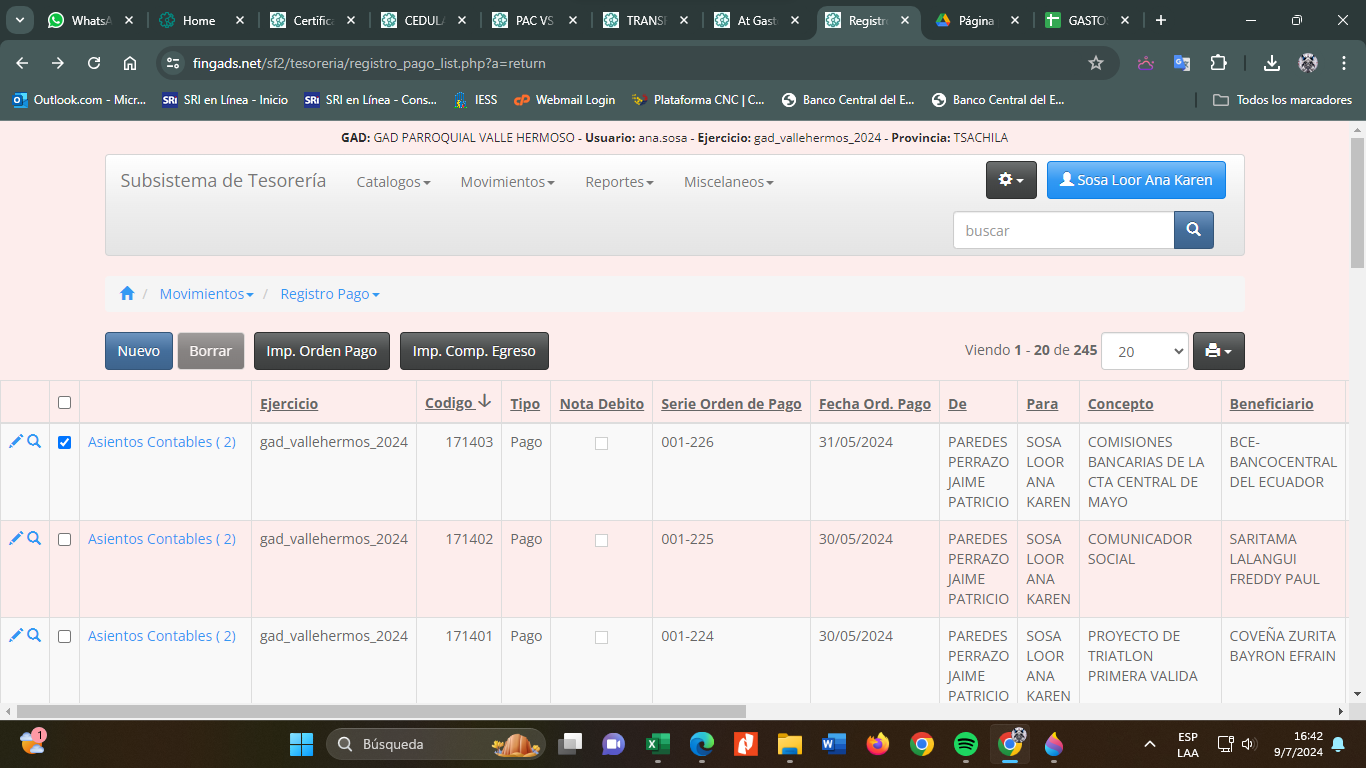Expand the Registro Pago breadcrumb dropdown

pyautogui.click(x=329, y=294)
